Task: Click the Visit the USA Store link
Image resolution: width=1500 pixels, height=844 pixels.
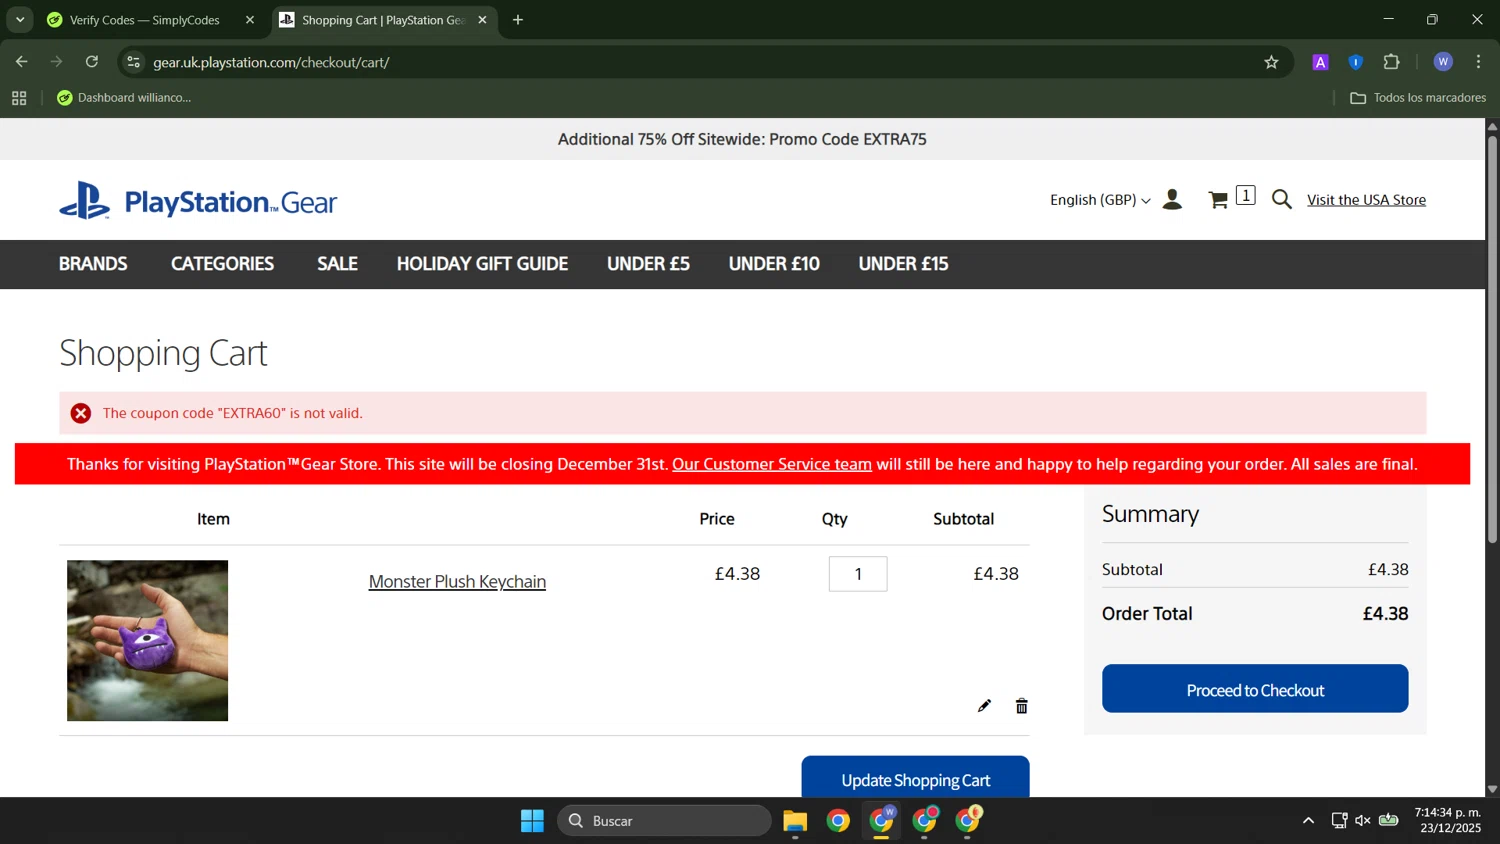Action: pyautogui.click(x=1366, y=200)
